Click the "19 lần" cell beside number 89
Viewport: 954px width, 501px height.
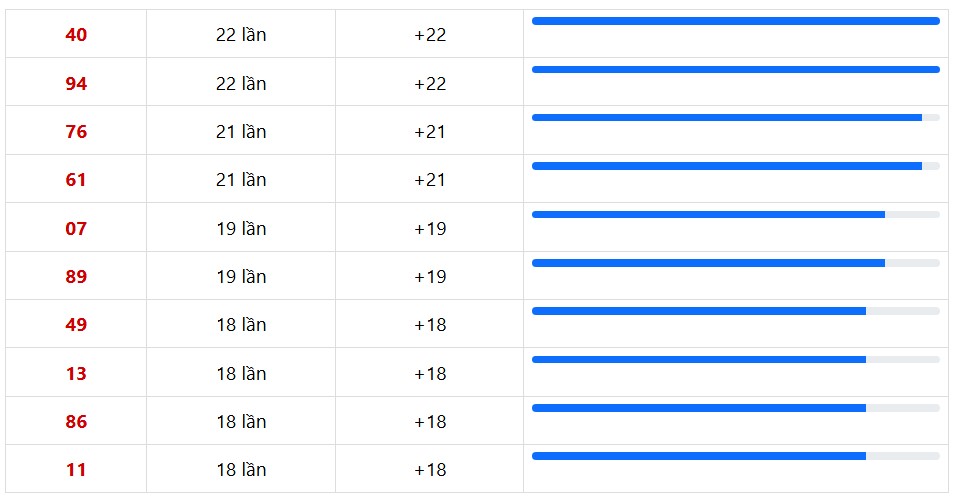click(x=241, y=277)
